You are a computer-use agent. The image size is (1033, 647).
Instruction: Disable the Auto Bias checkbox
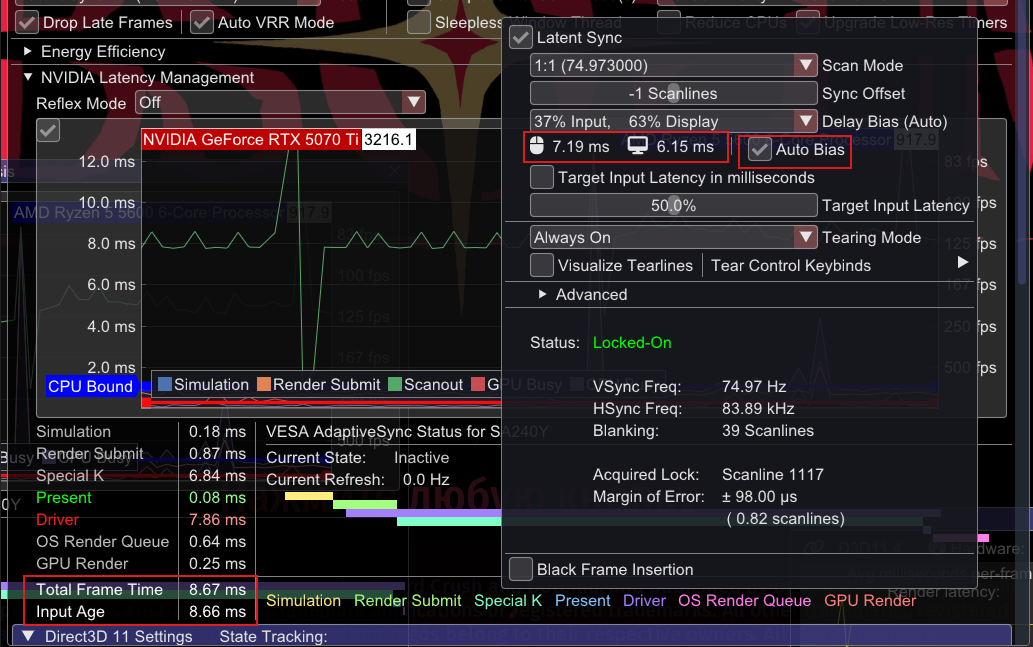tap(760, 150)
